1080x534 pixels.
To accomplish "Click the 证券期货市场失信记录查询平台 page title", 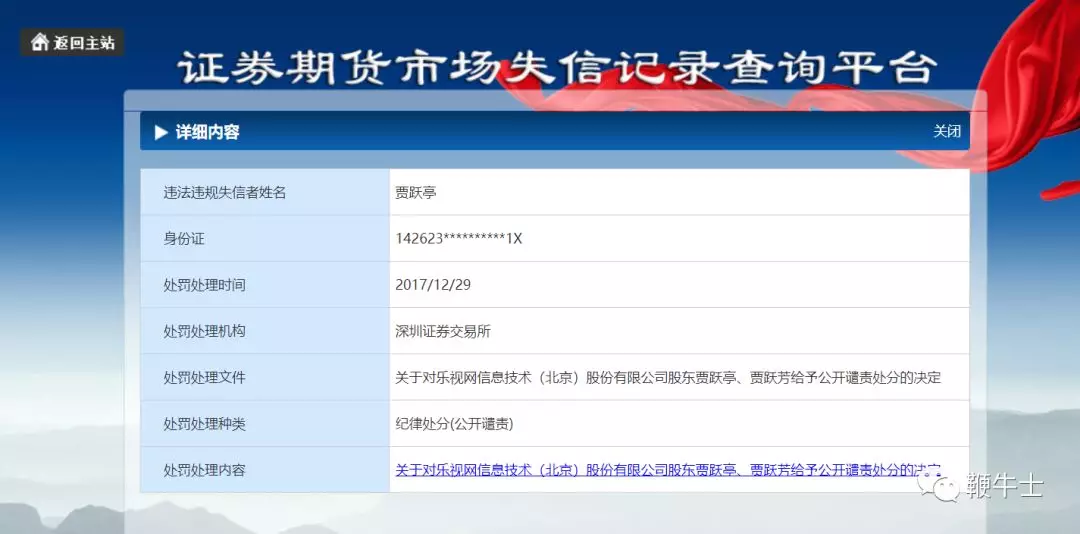I will click(557, 68).
